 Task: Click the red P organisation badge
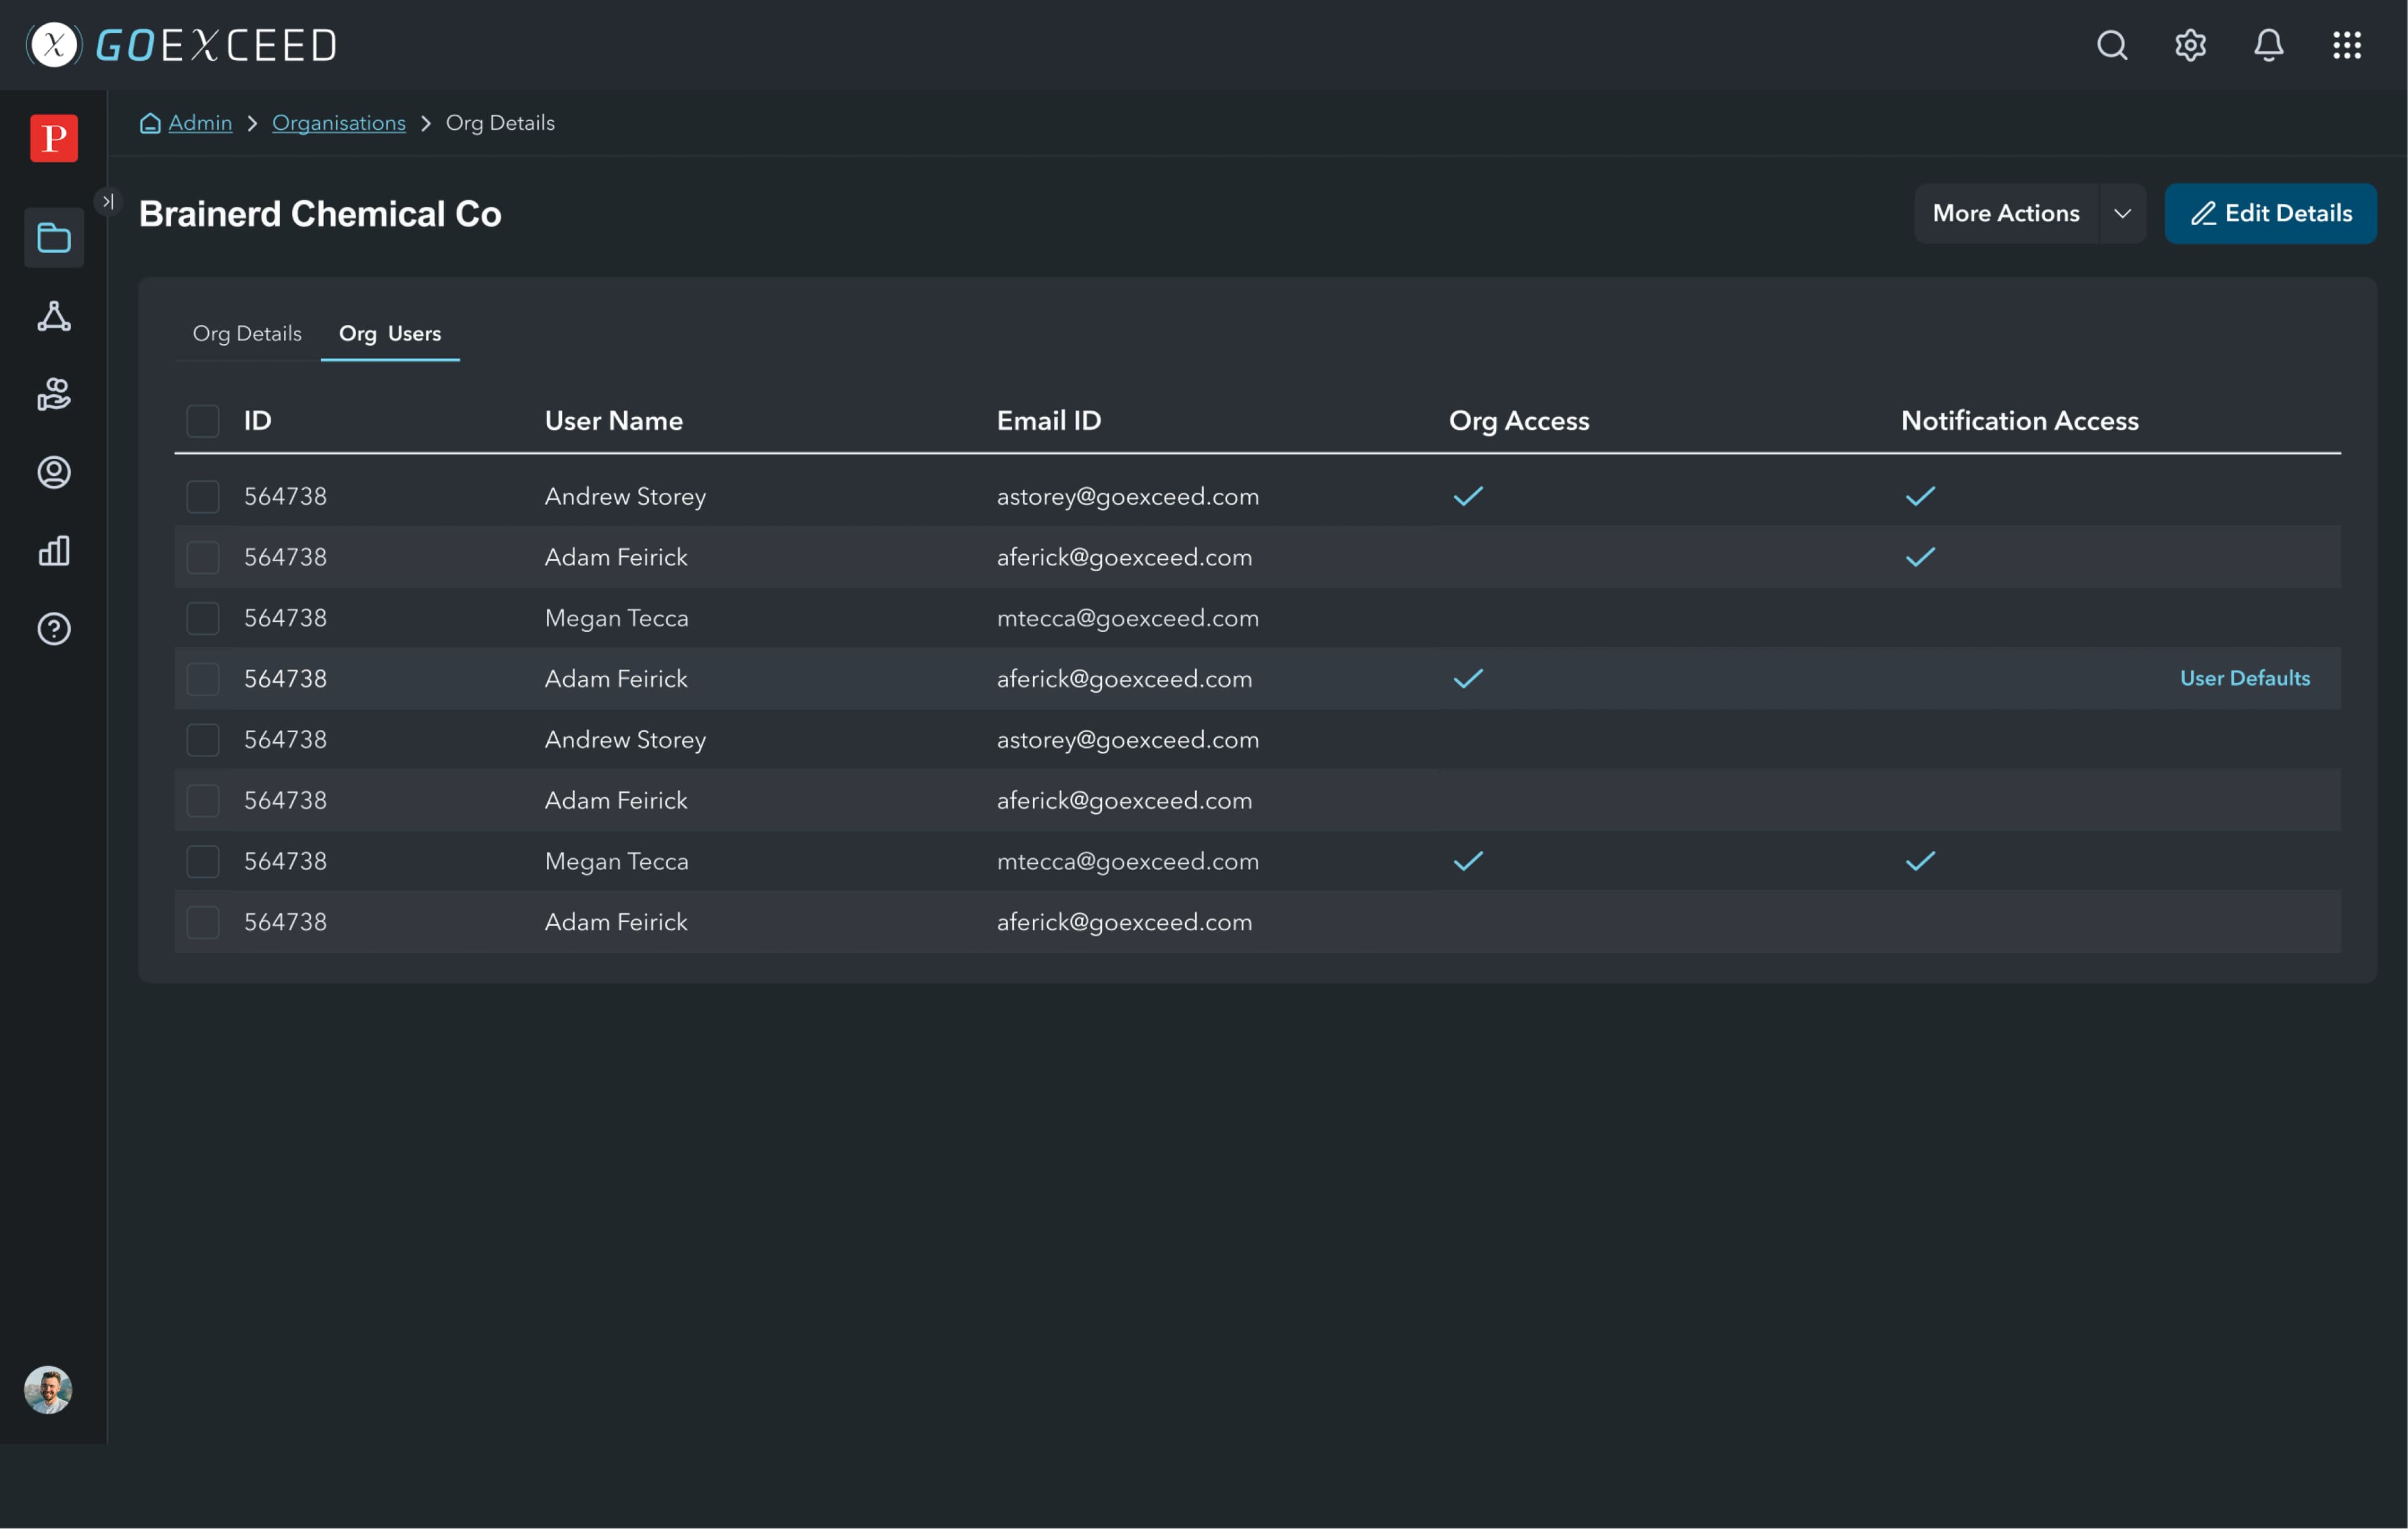coord(54,138)
